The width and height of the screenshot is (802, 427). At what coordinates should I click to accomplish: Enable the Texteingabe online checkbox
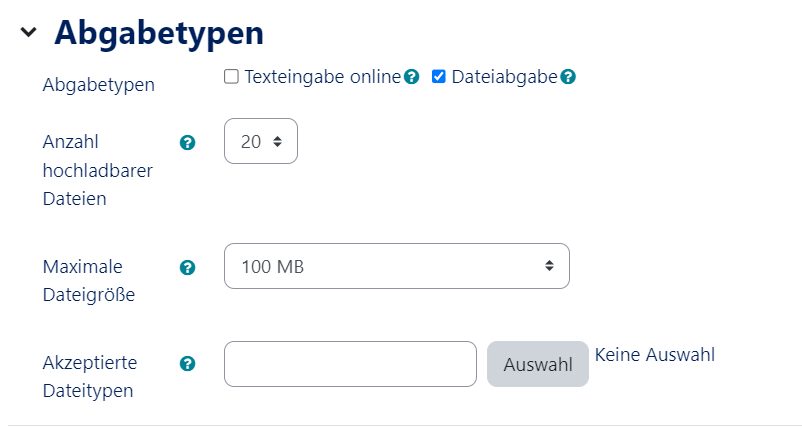(x=232, y=77)
